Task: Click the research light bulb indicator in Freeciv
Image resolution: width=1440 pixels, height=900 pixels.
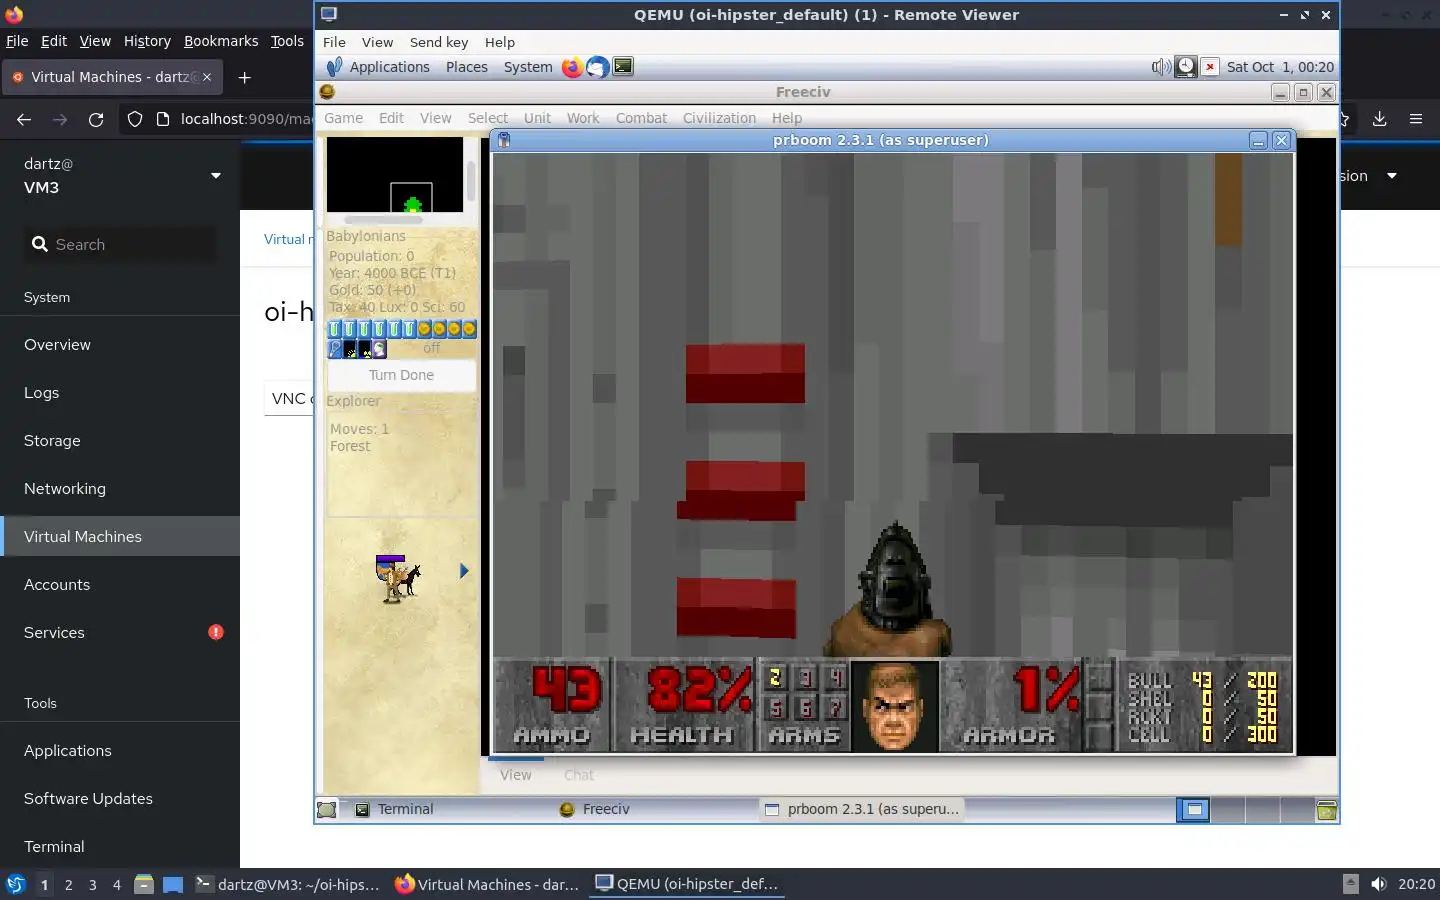Action: tap(335, 349)
